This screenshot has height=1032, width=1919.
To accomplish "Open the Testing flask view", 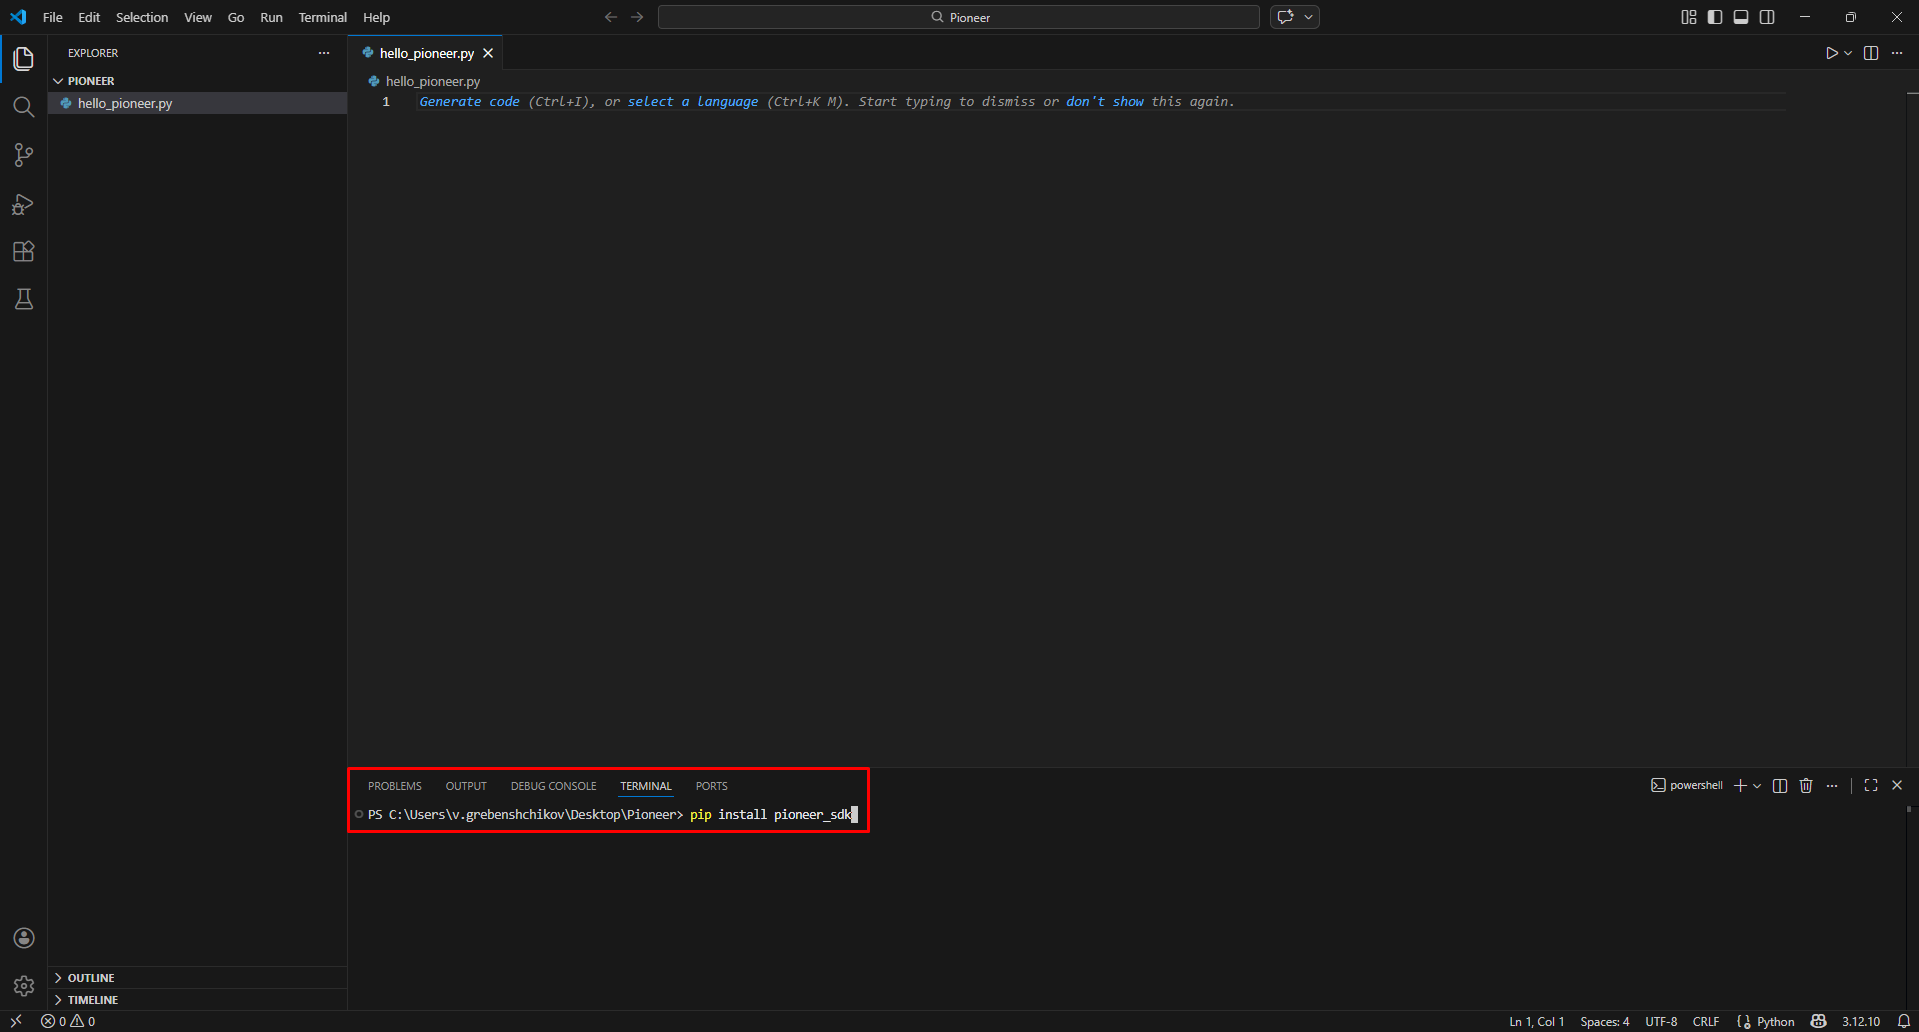I will pos(24,299).
